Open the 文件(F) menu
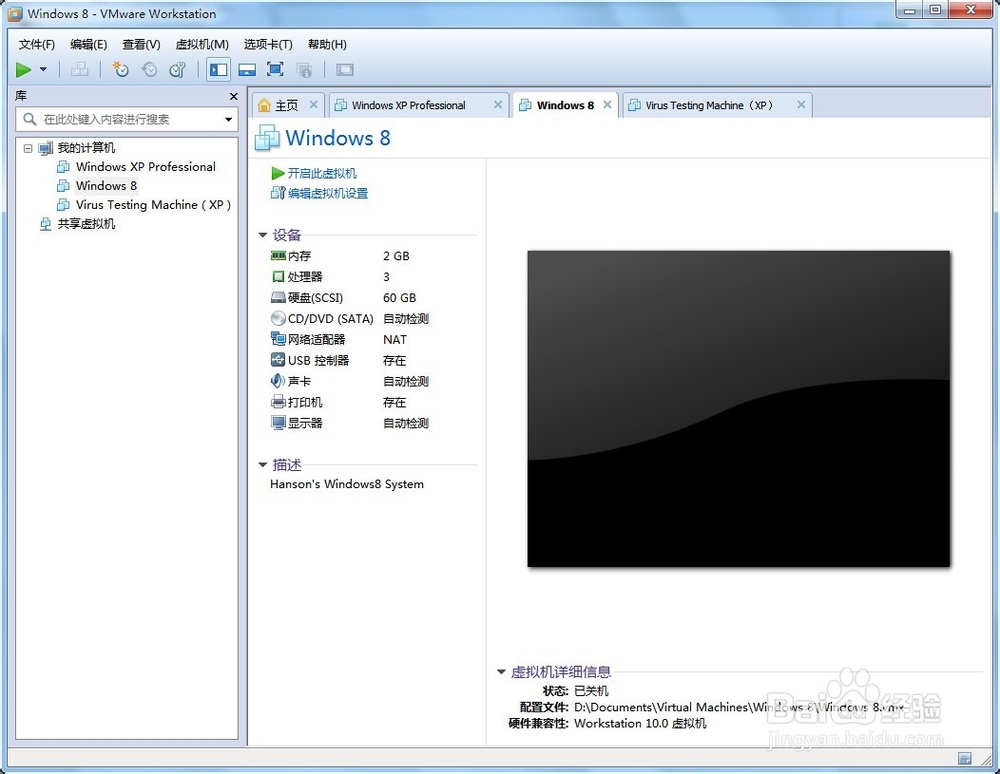Viewport: 1000px width, 774px height. coord(37,45)
